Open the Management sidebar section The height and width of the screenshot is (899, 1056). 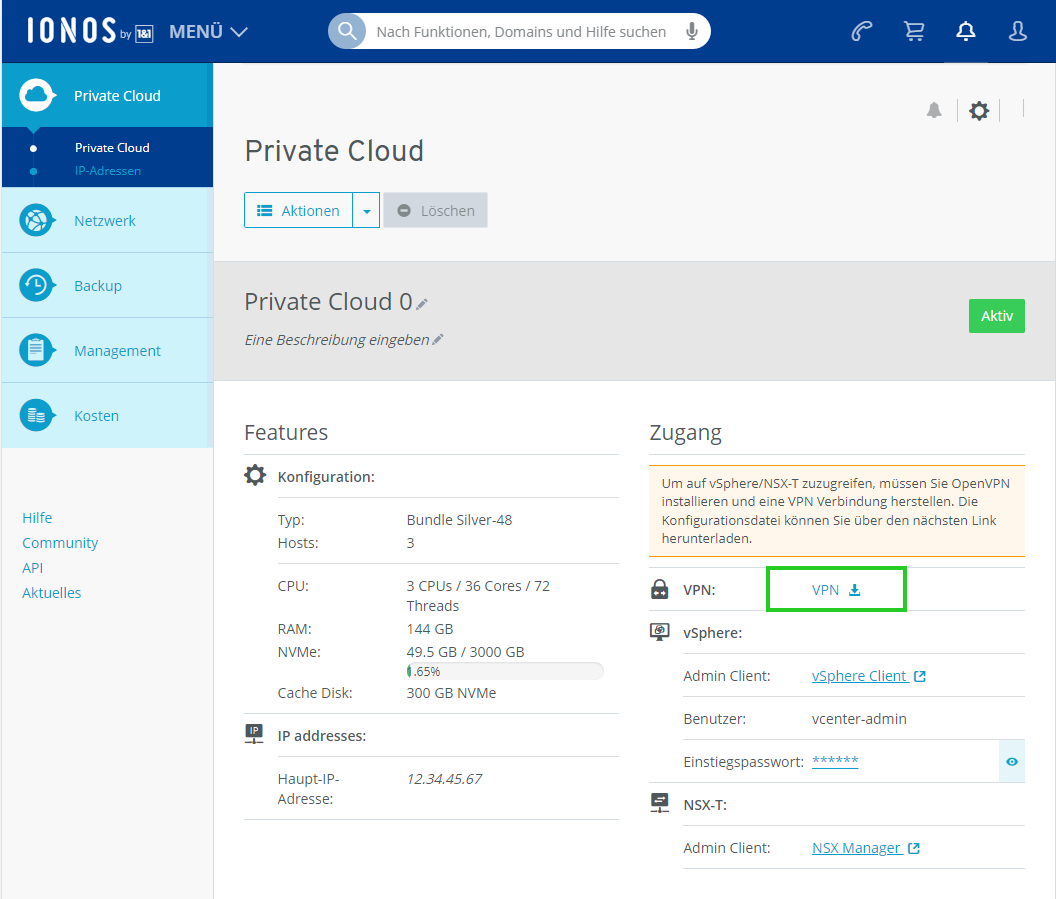pos(108,350)
